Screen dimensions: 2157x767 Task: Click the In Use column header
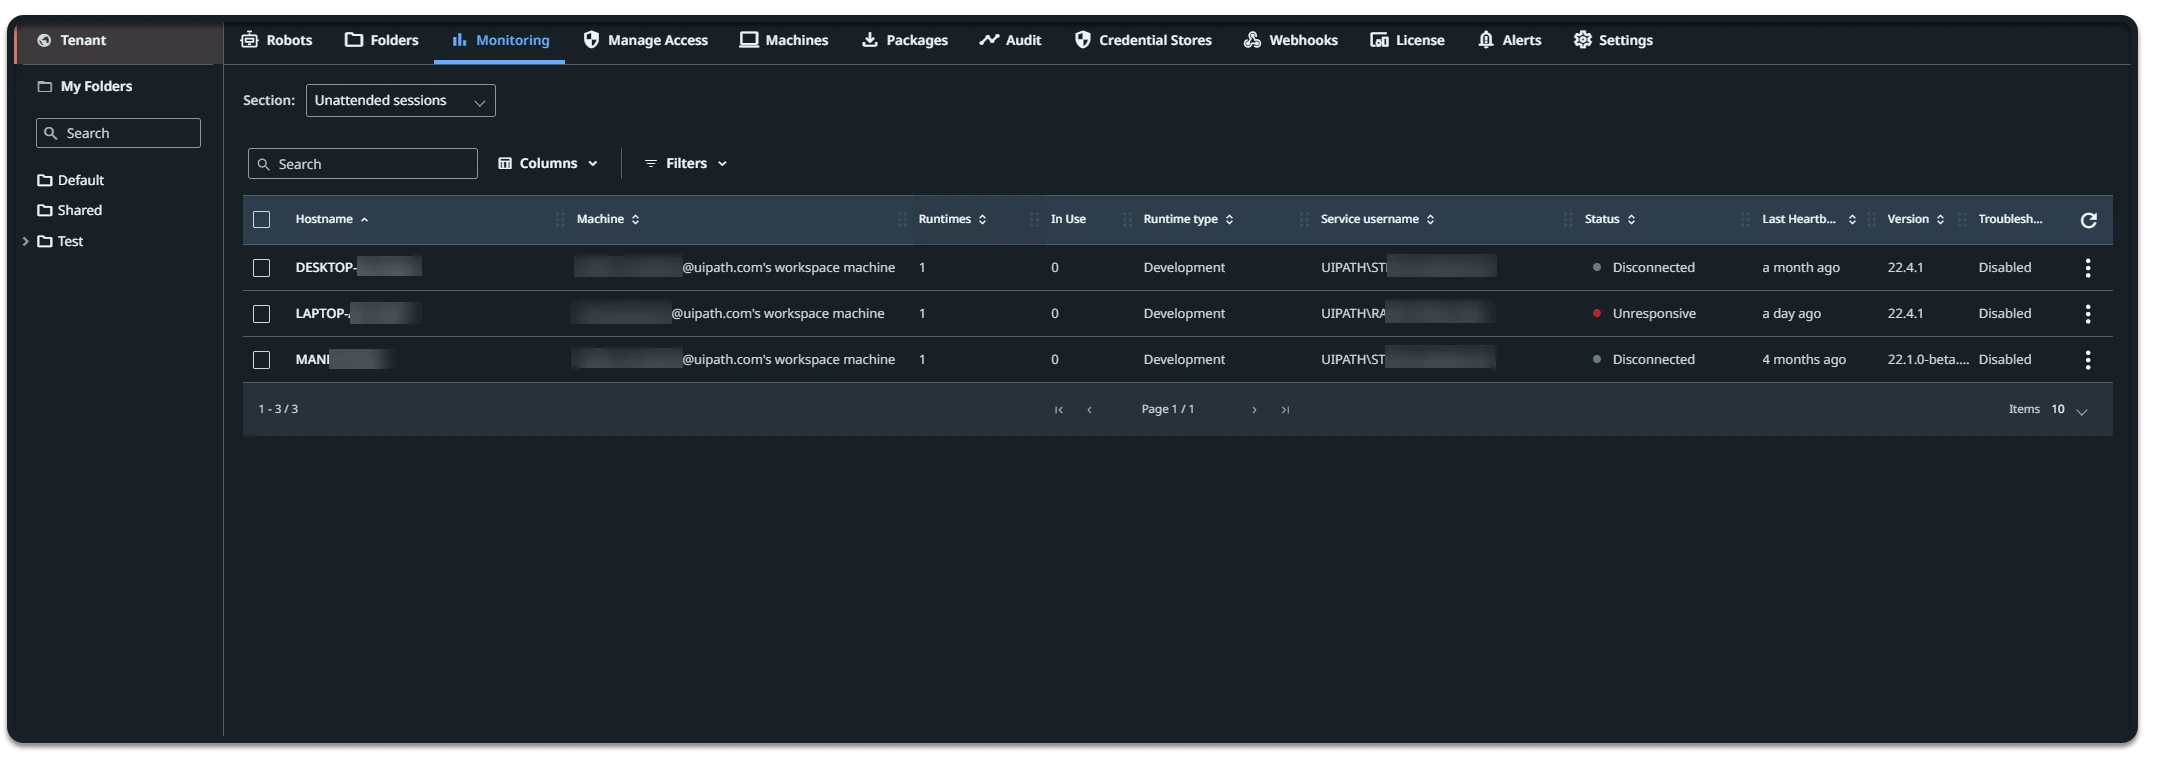pyautogui.click(x=1068, y=220)
